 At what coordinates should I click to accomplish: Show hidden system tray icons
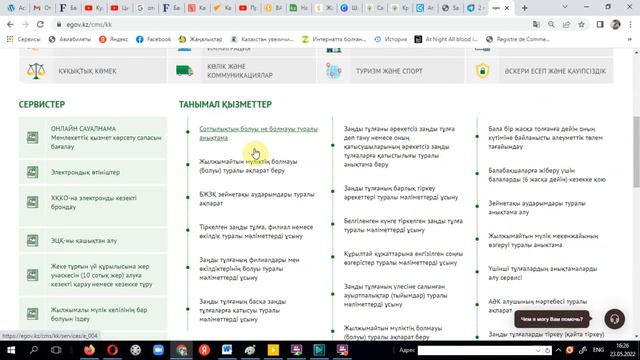click(558, 350)
